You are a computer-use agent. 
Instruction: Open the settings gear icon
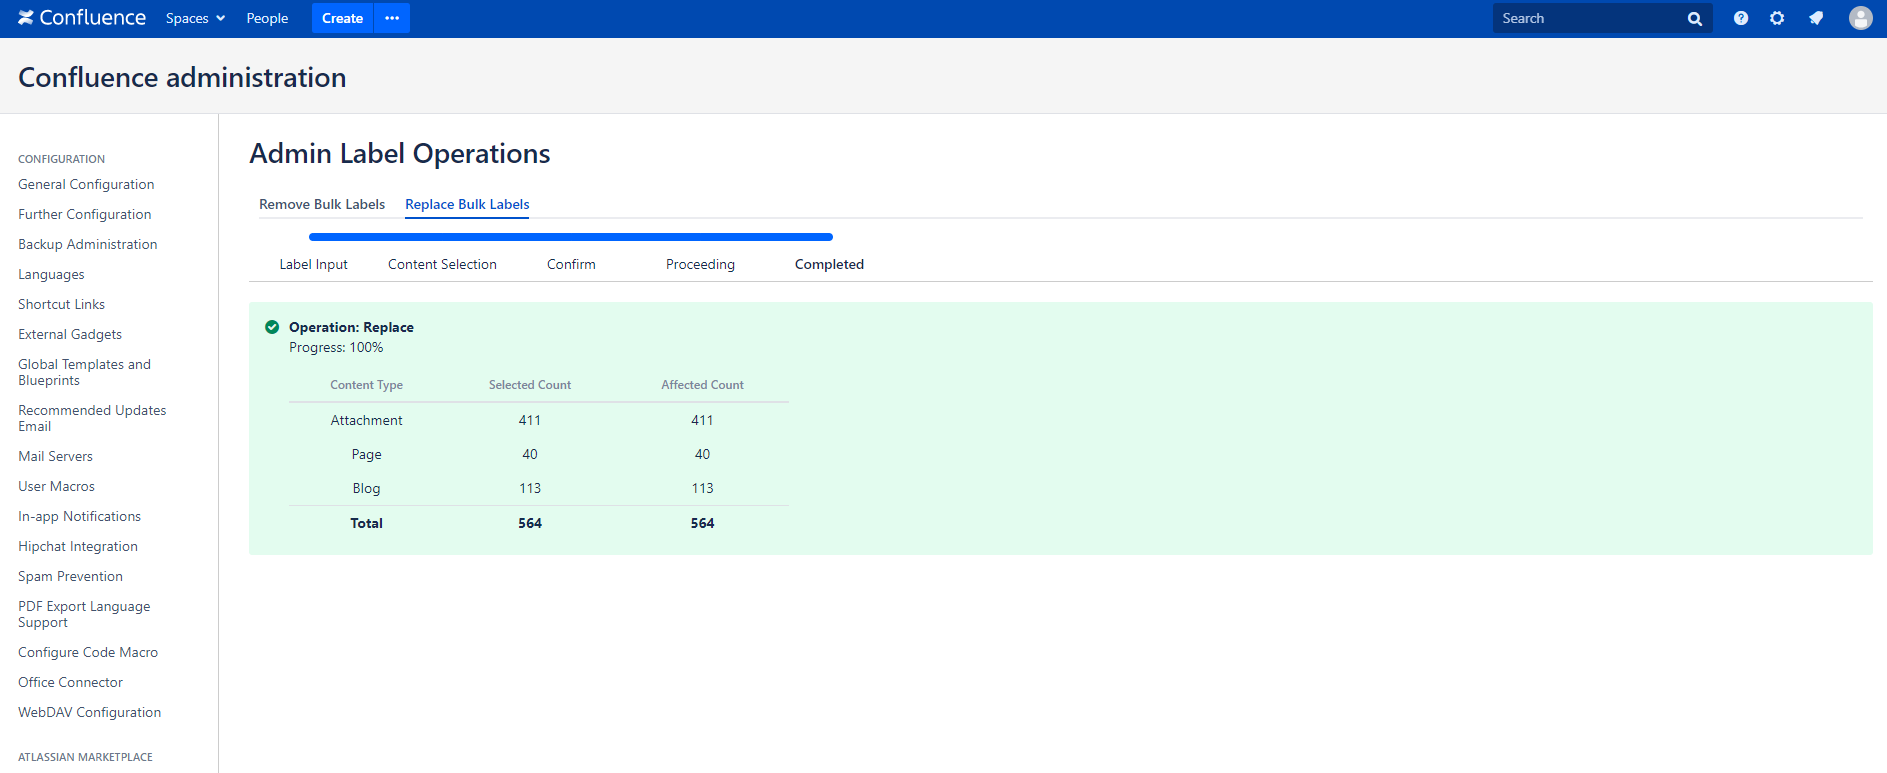[x=1777, y=18]
